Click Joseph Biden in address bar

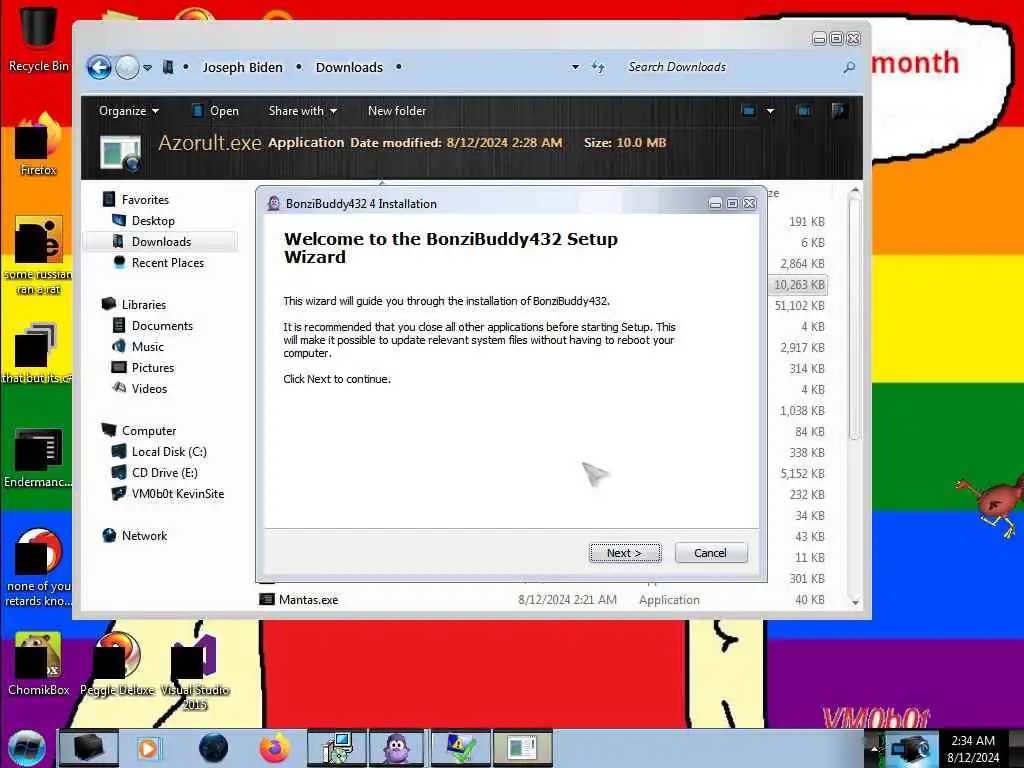coord(242,67)
